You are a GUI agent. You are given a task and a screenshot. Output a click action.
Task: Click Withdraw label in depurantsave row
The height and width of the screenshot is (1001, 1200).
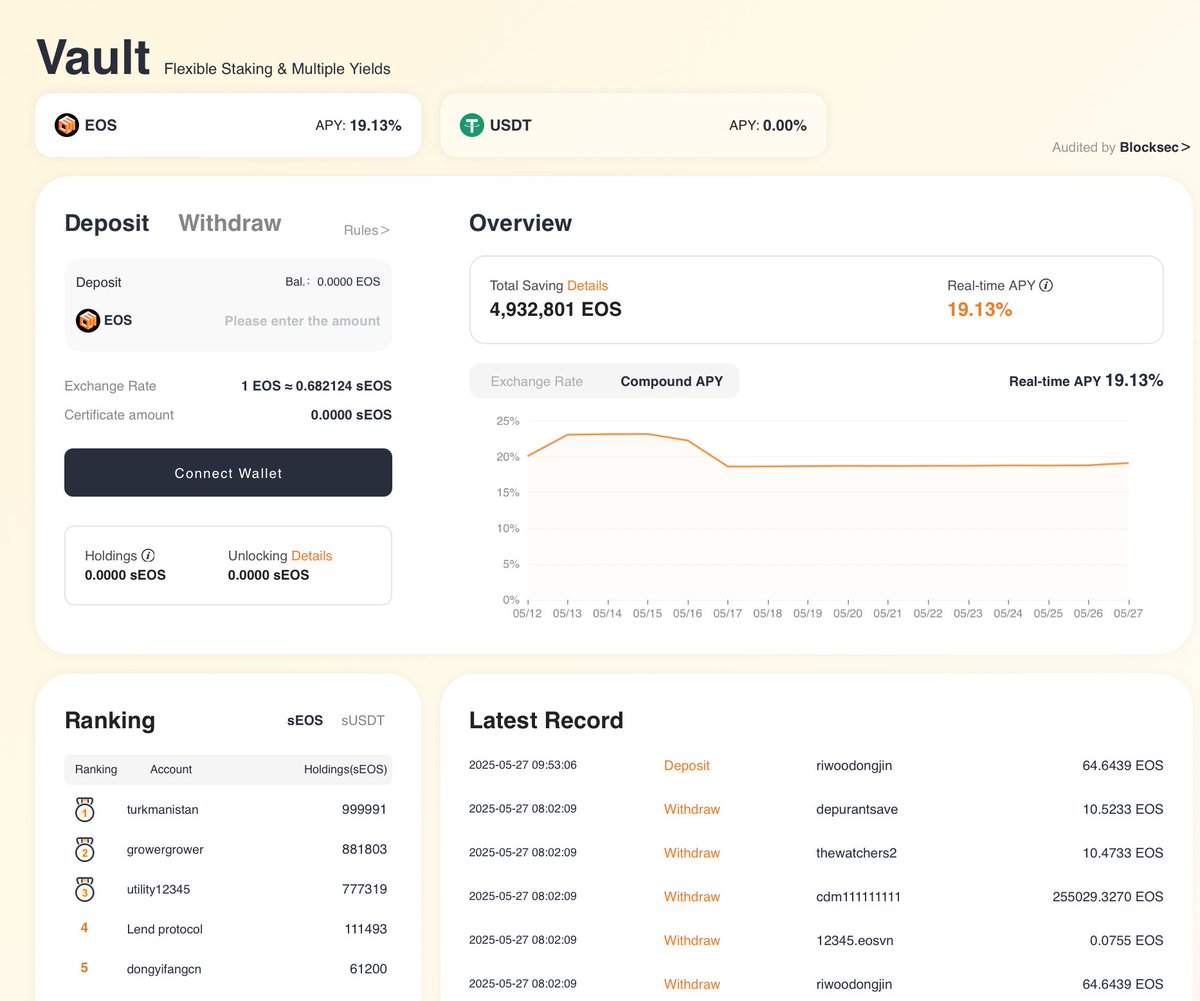pos(692,809)
